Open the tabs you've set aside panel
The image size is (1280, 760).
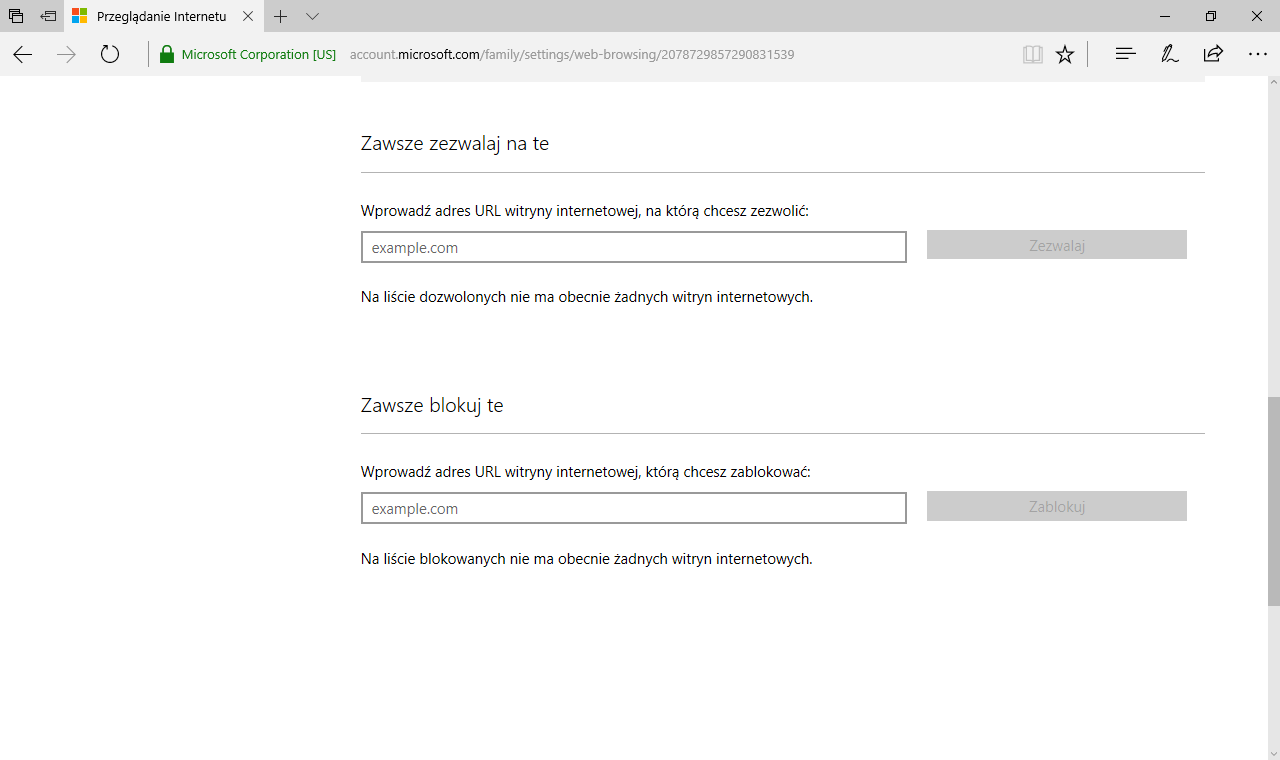tap(16, 17)
